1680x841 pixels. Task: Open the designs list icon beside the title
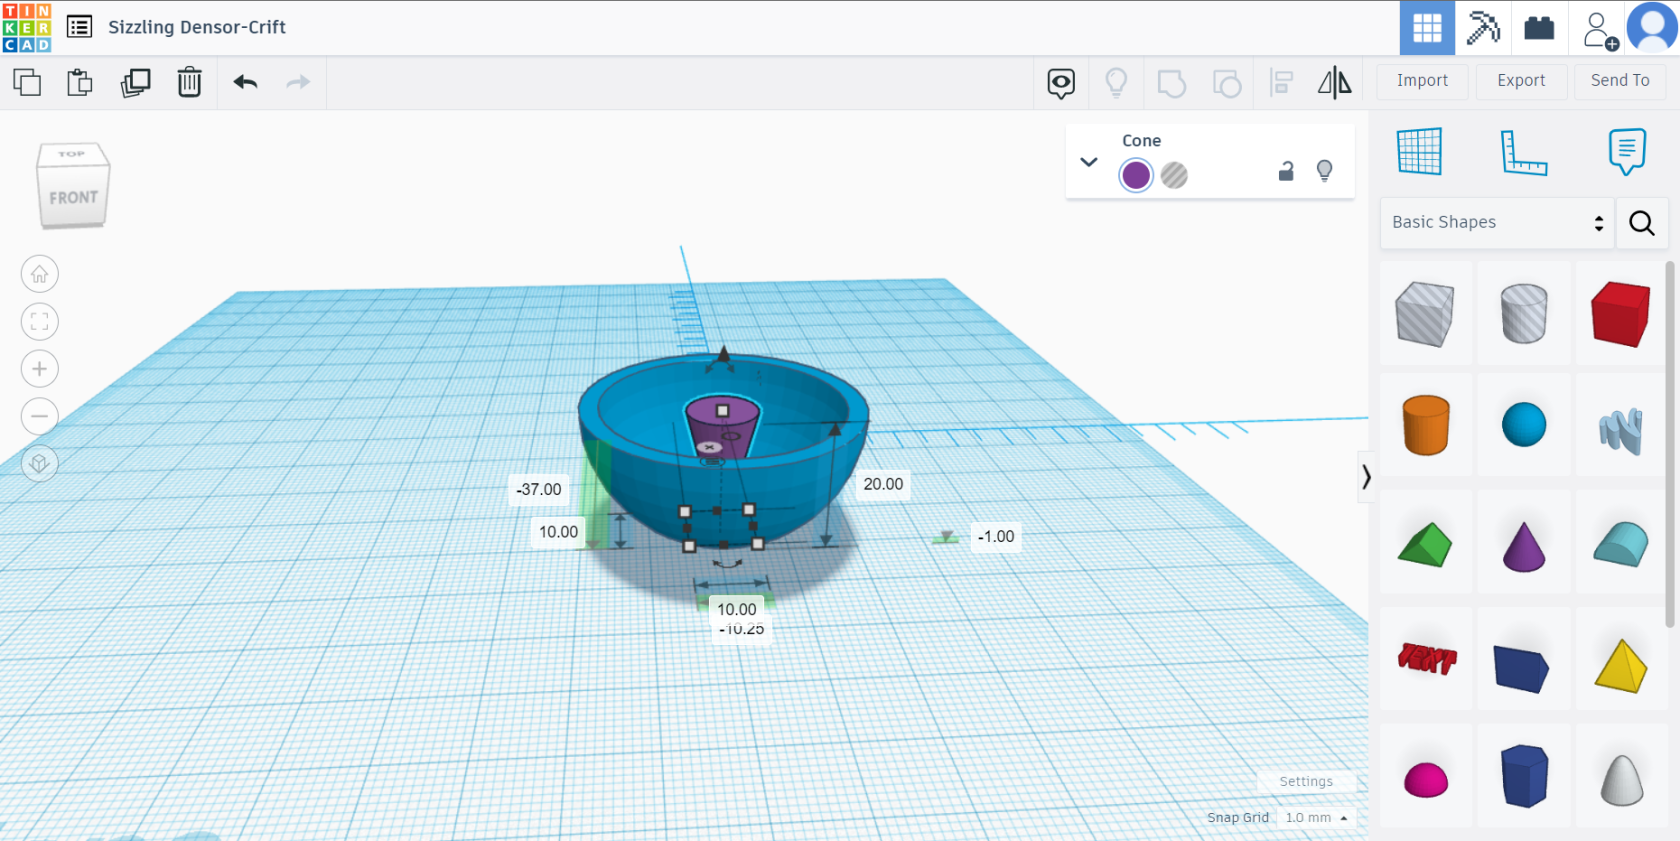click(x=79, y=27)
